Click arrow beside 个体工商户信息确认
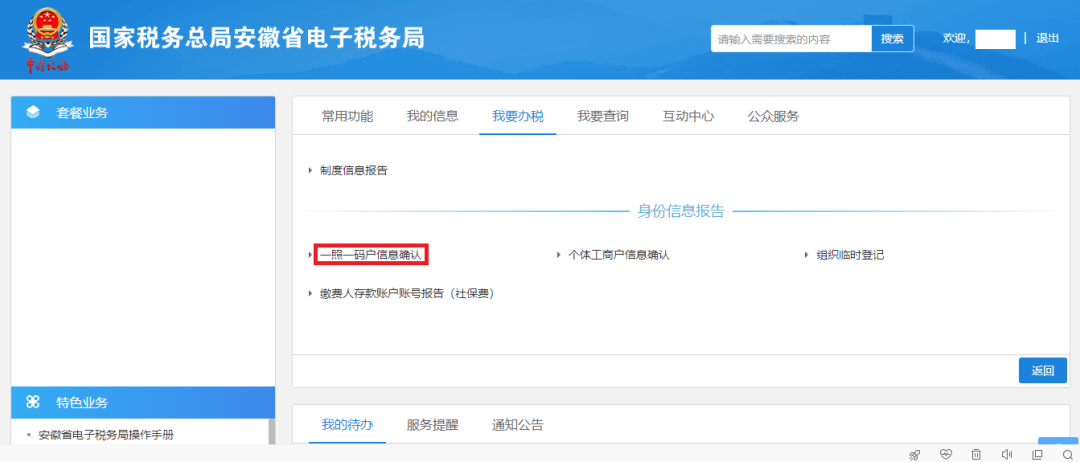Viewport: 1080px width, 462px height. tap(559, 255)
